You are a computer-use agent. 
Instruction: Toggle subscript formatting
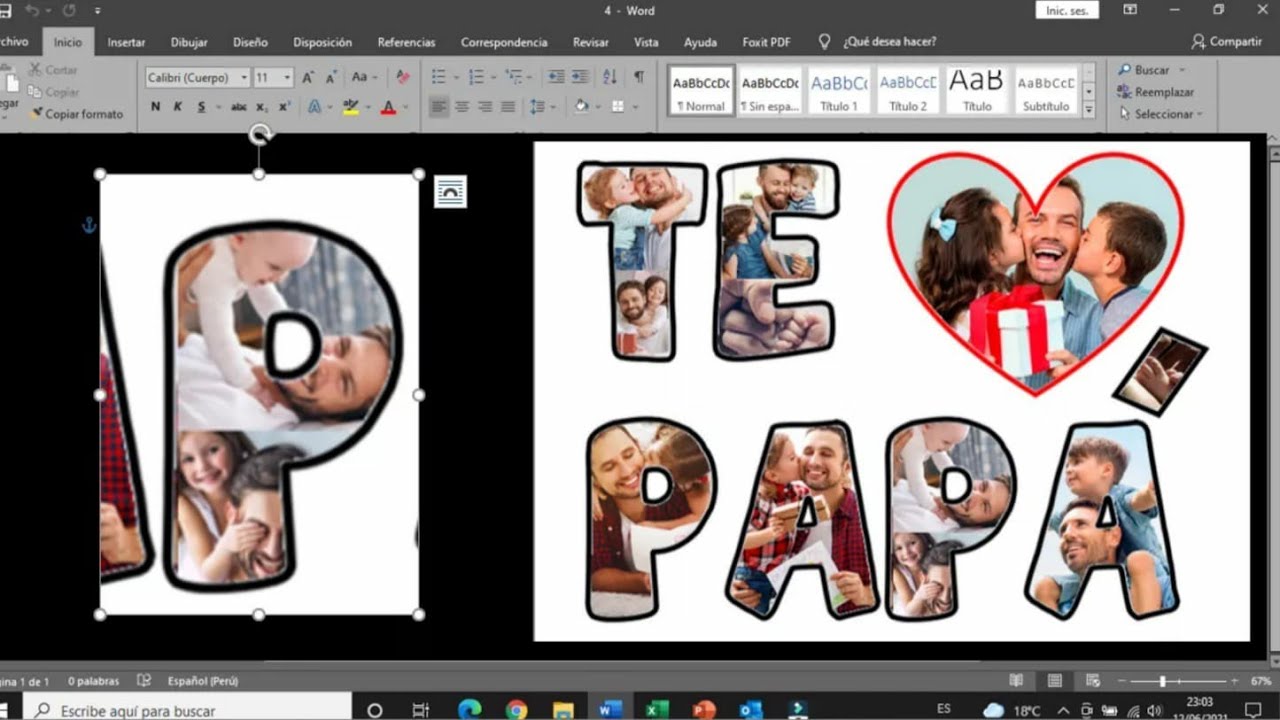pos(262,107)
